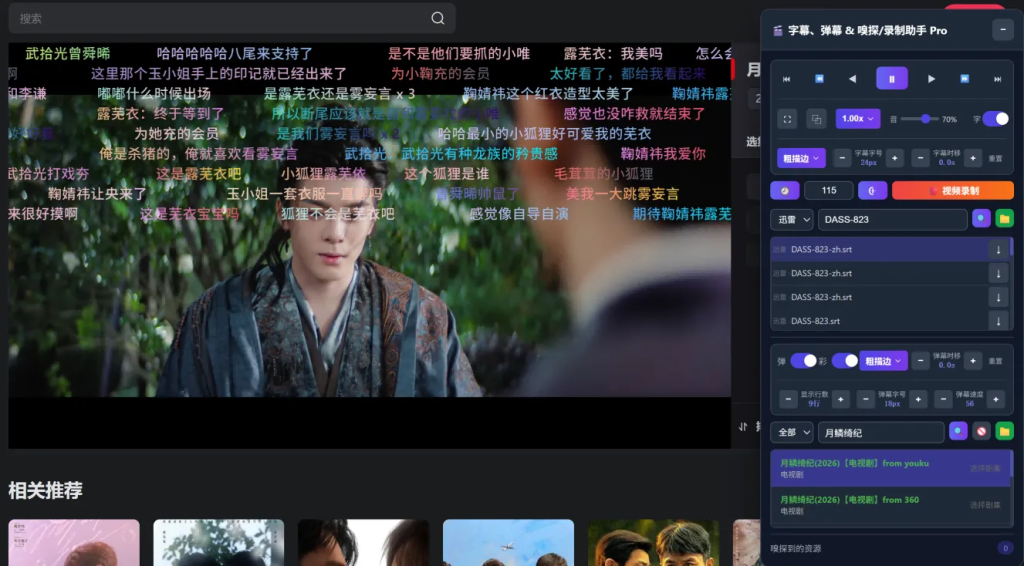Click the blue fast-forward button

pos(965,79)
